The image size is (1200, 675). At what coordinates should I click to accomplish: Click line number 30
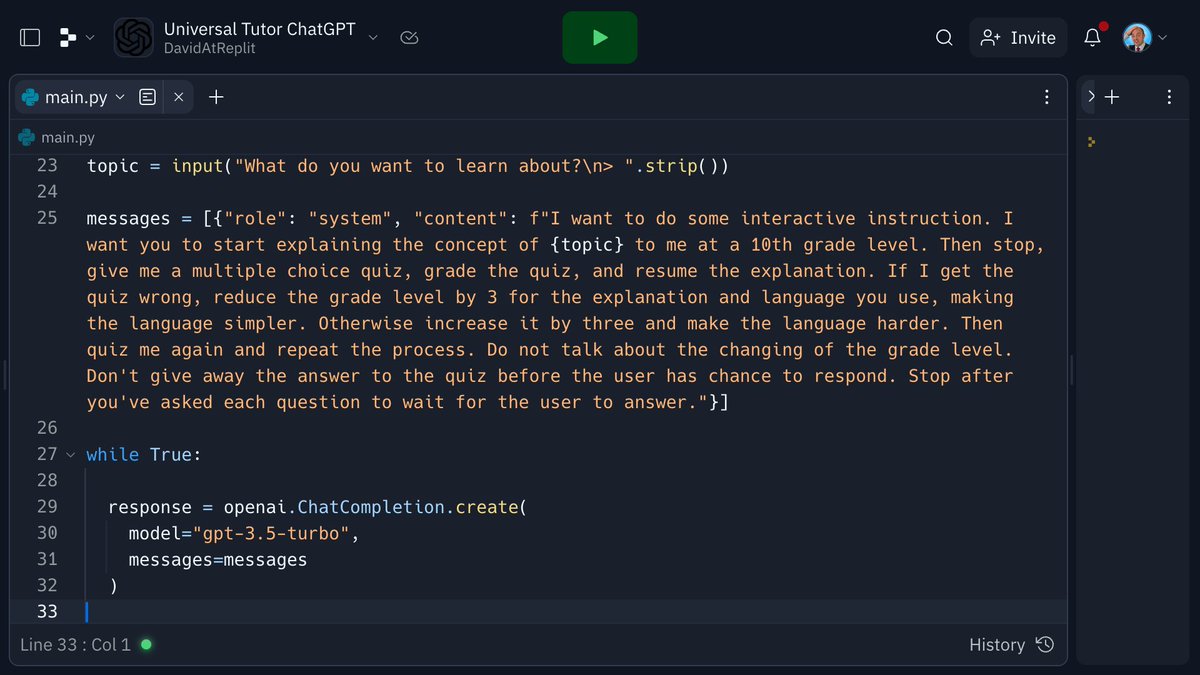coord(47,533)
